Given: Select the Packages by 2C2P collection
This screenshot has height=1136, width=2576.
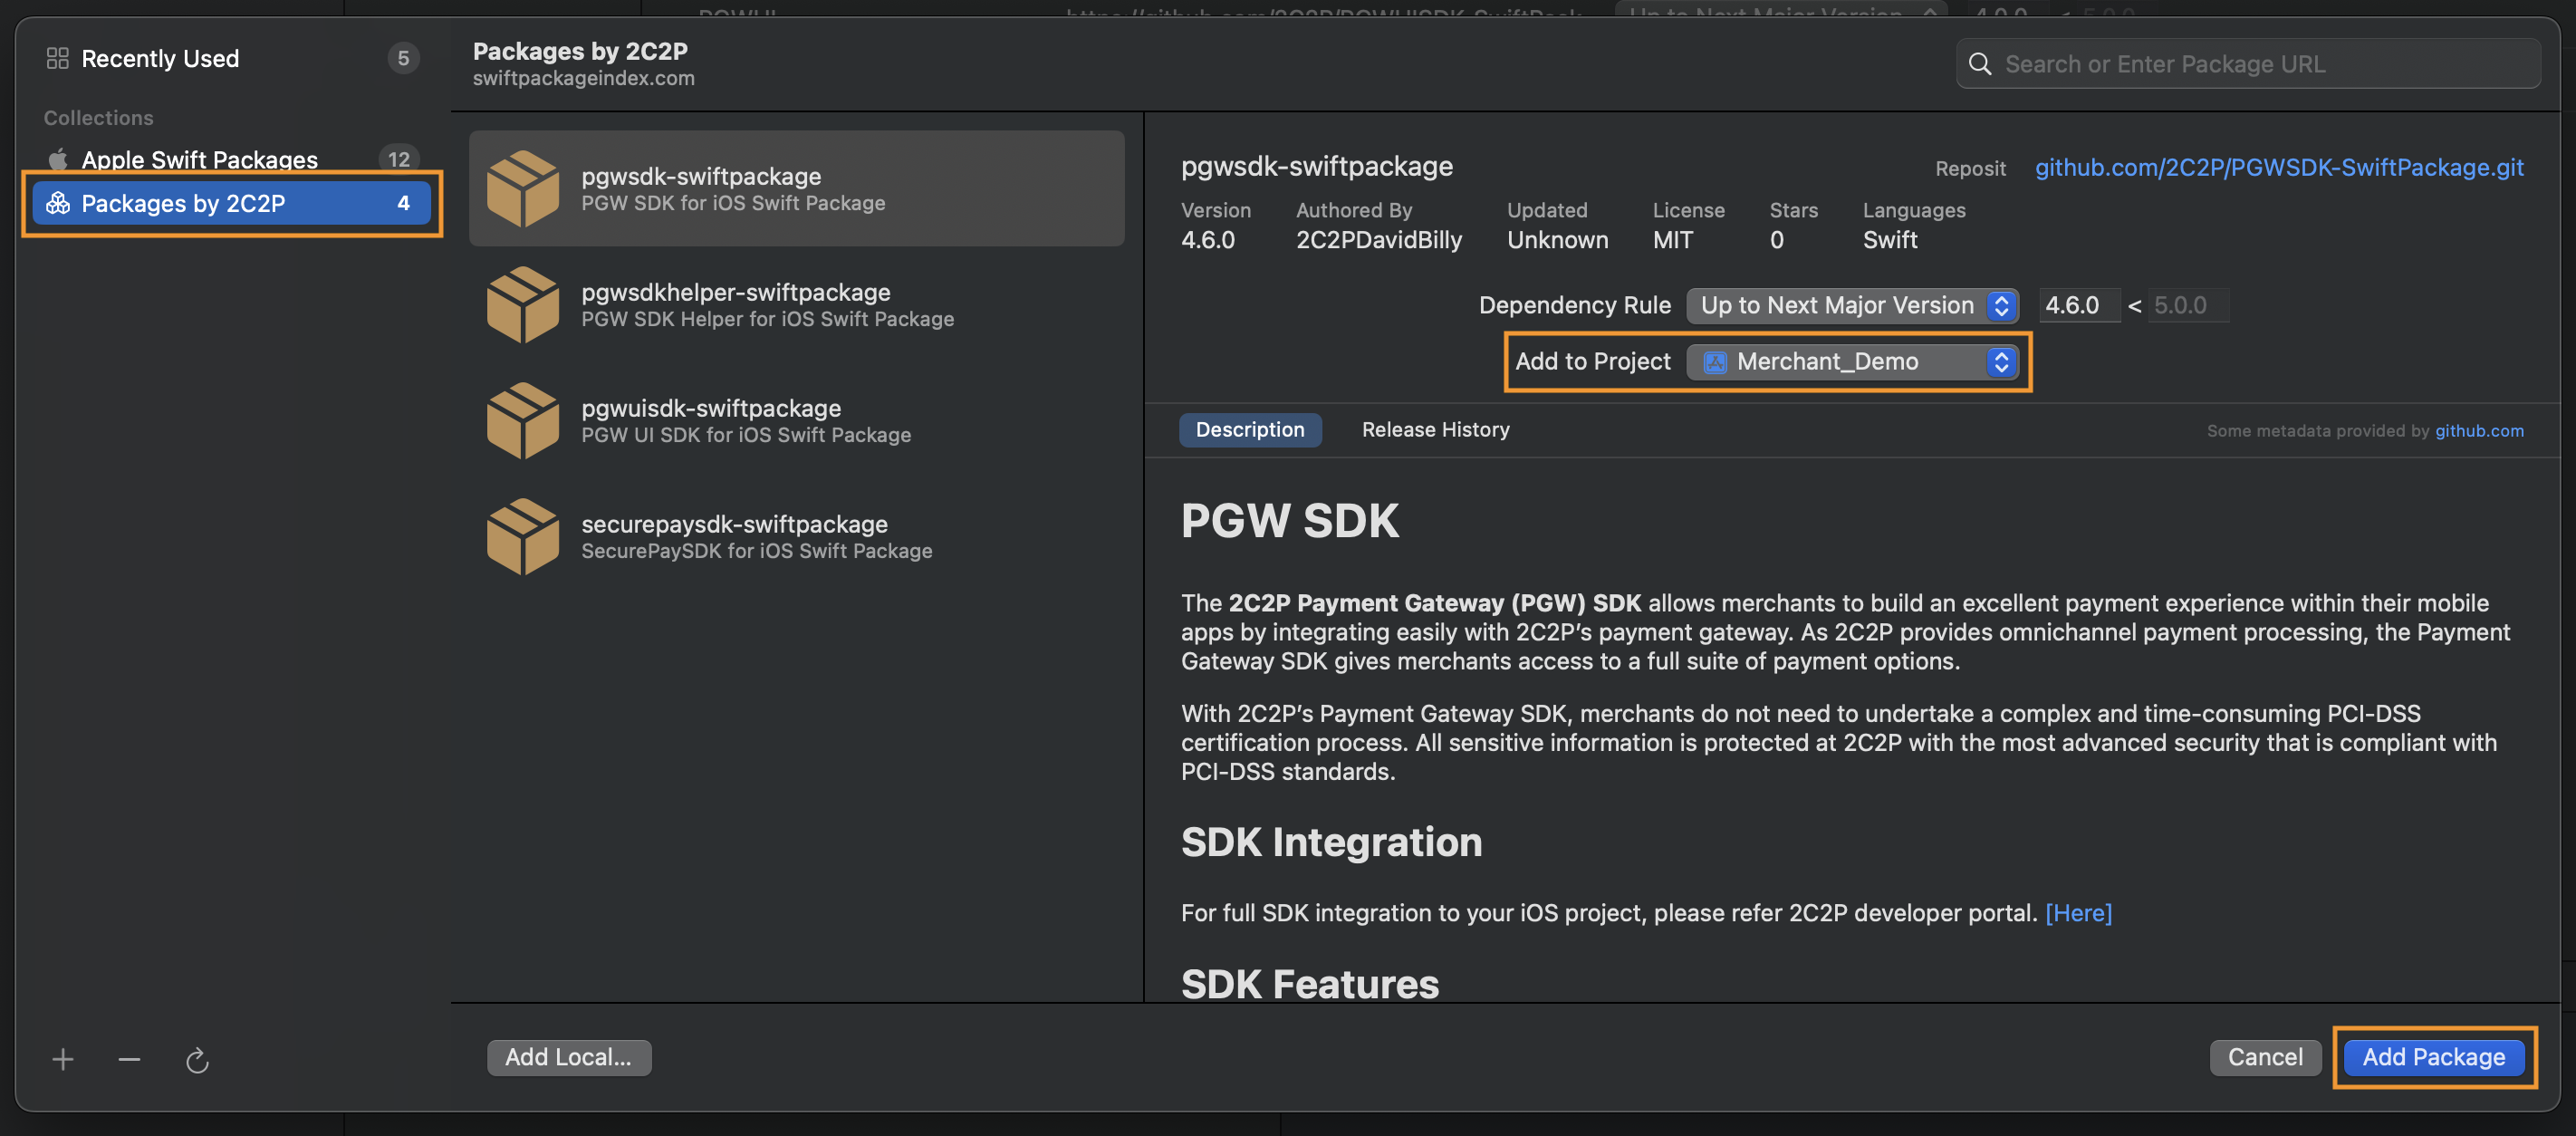Looking at the screenshot, I should pos(232,203).
